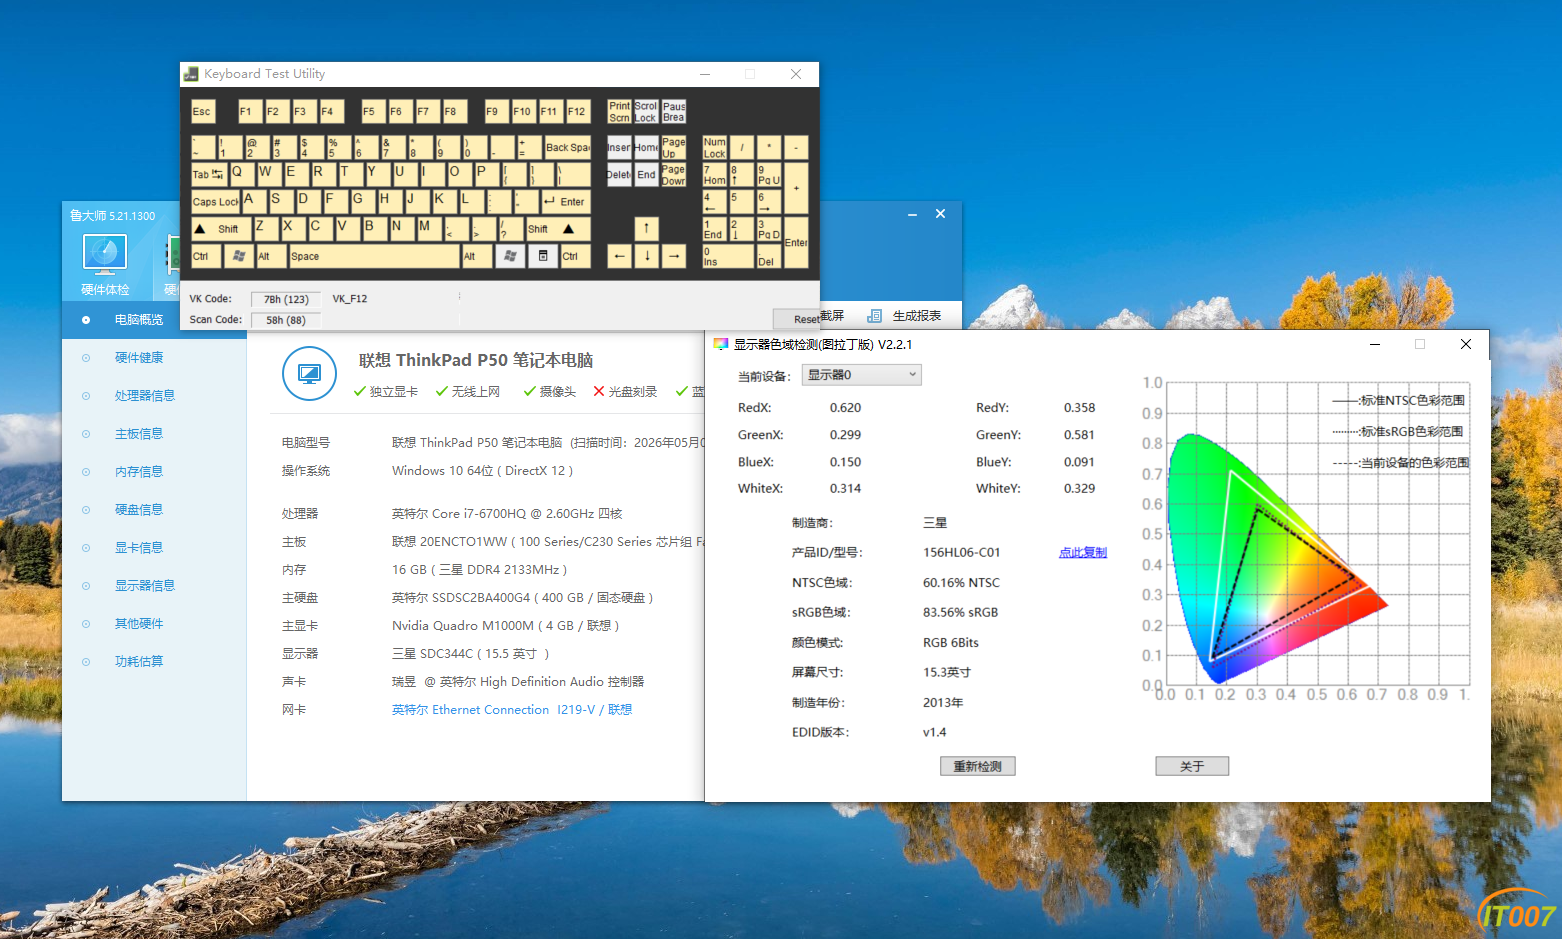Click the right Windows logo key
Screen dimensions: 1562x939
click(510, 256)
